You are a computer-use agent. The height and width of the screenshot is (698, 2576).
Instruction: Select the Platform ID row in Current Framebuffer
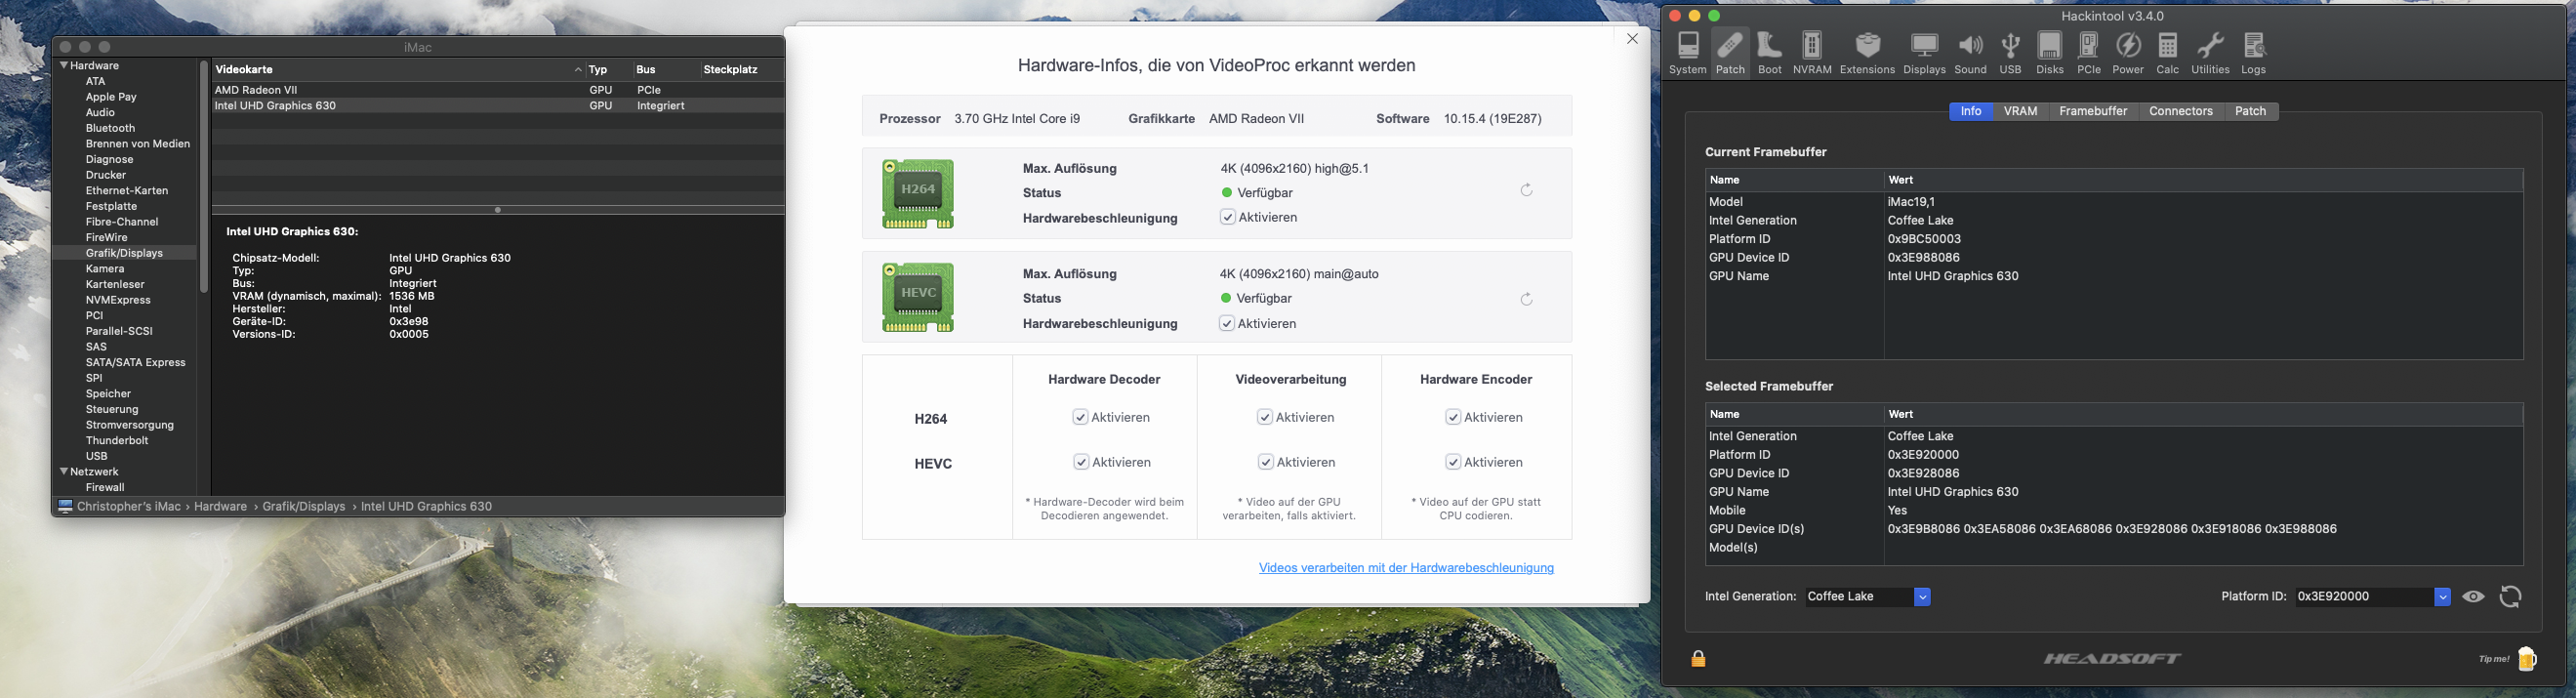(2114, 239)
